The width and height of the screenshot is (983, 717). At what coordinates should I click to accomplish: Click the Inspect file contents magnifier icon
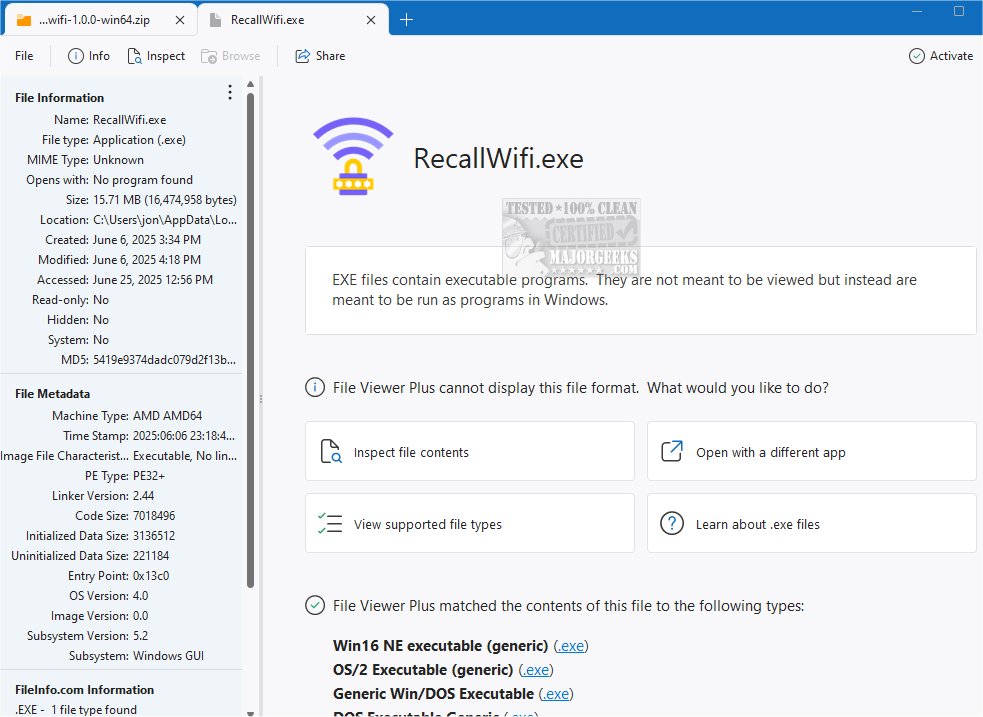[330, 451]
